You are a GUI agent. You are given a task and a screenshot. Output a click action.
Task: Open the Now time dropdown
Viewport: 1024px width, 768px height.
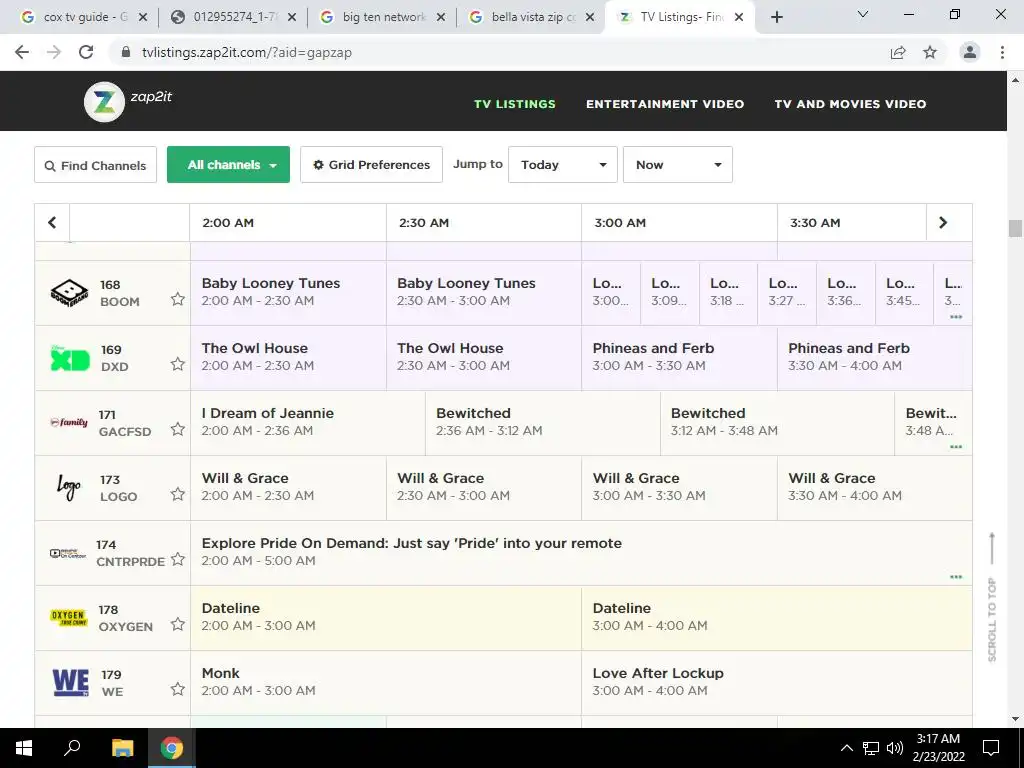click(678, 165)
